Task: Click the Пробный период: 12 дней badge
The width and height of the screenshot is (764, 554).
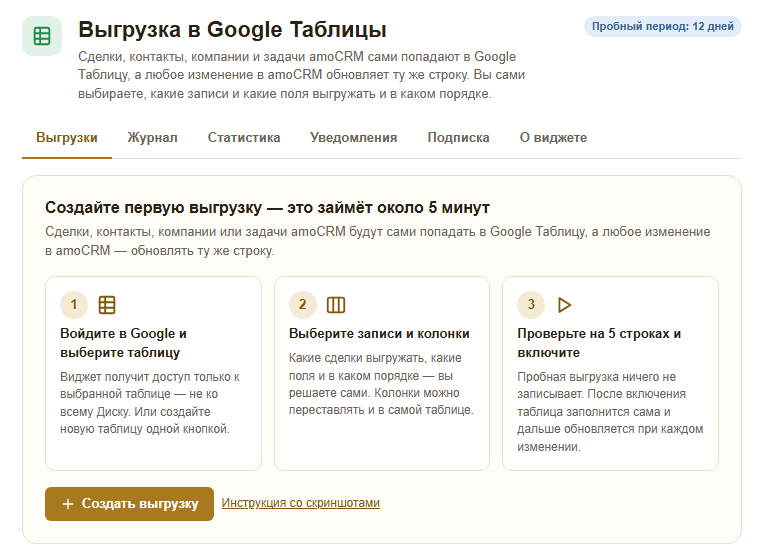Action: (663, 26)
